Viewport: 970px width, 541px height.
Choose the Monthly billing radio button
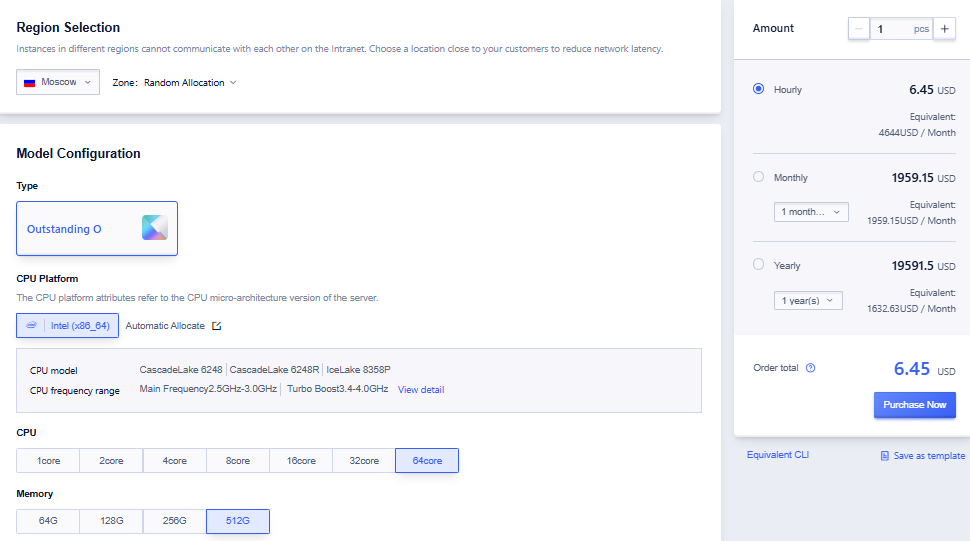click(758, 177)
